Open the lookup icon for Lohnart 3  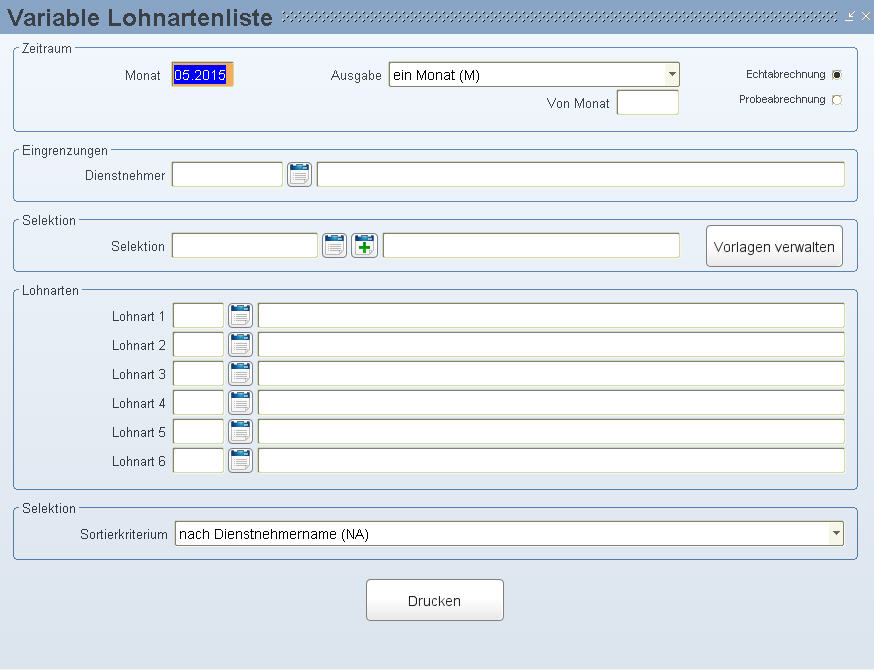click(240, 374)
